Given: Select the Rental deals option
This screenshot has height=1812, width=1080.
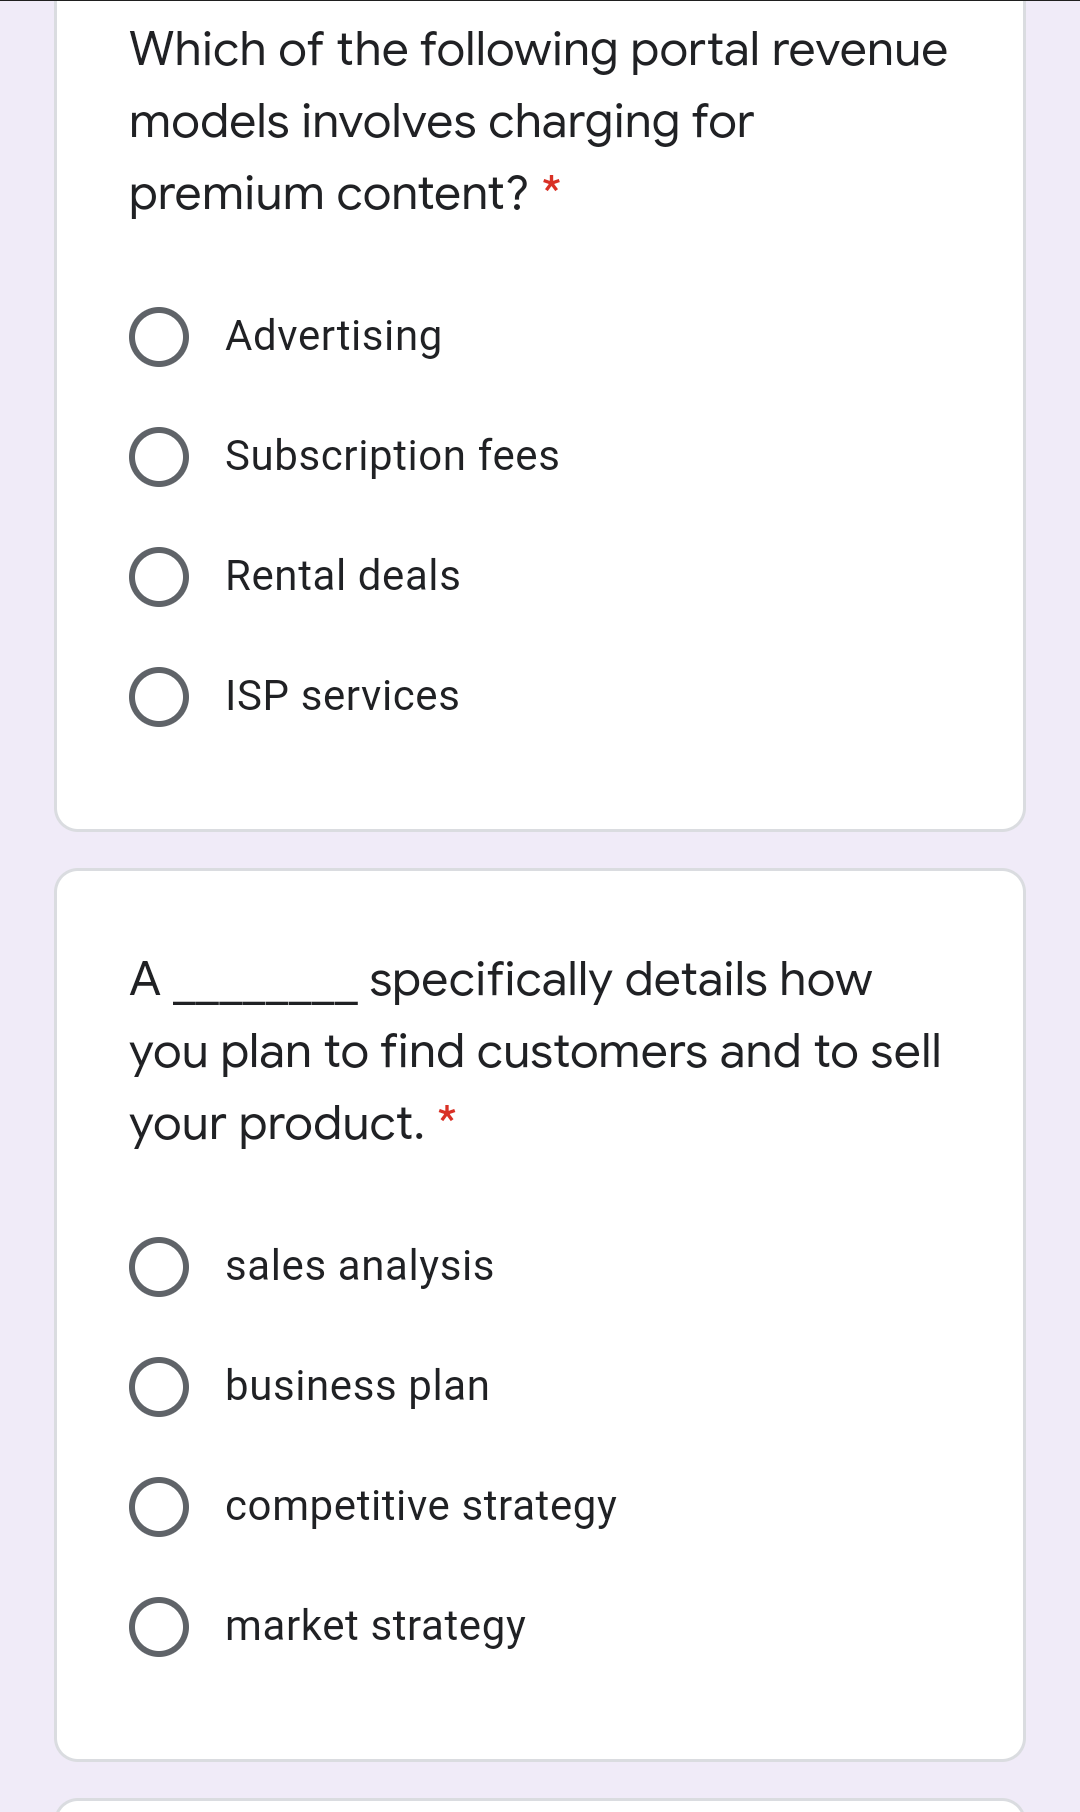Looking at the screenshot, I should pos(160,577).
